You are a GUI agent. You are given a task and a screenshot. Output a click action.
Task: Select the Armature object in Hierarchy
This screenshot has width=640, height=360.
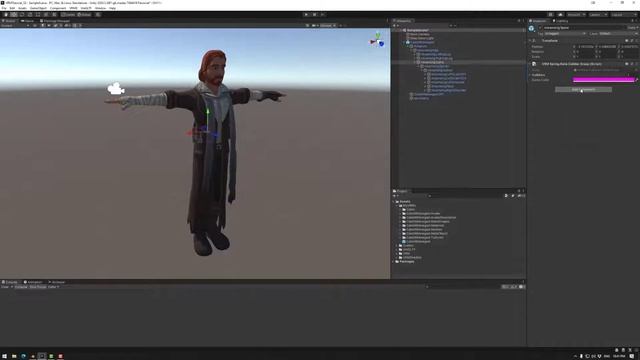(420, 46)
